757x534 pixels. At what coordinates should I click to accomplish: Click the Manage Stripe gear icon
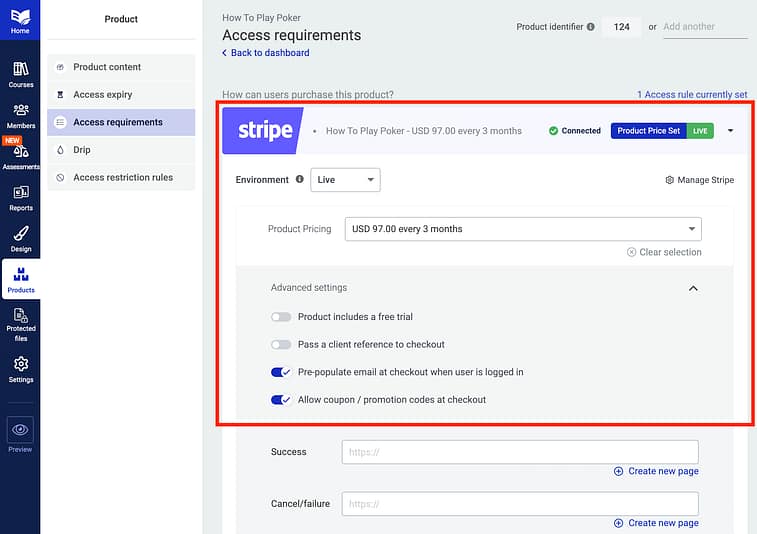point(670,180)
